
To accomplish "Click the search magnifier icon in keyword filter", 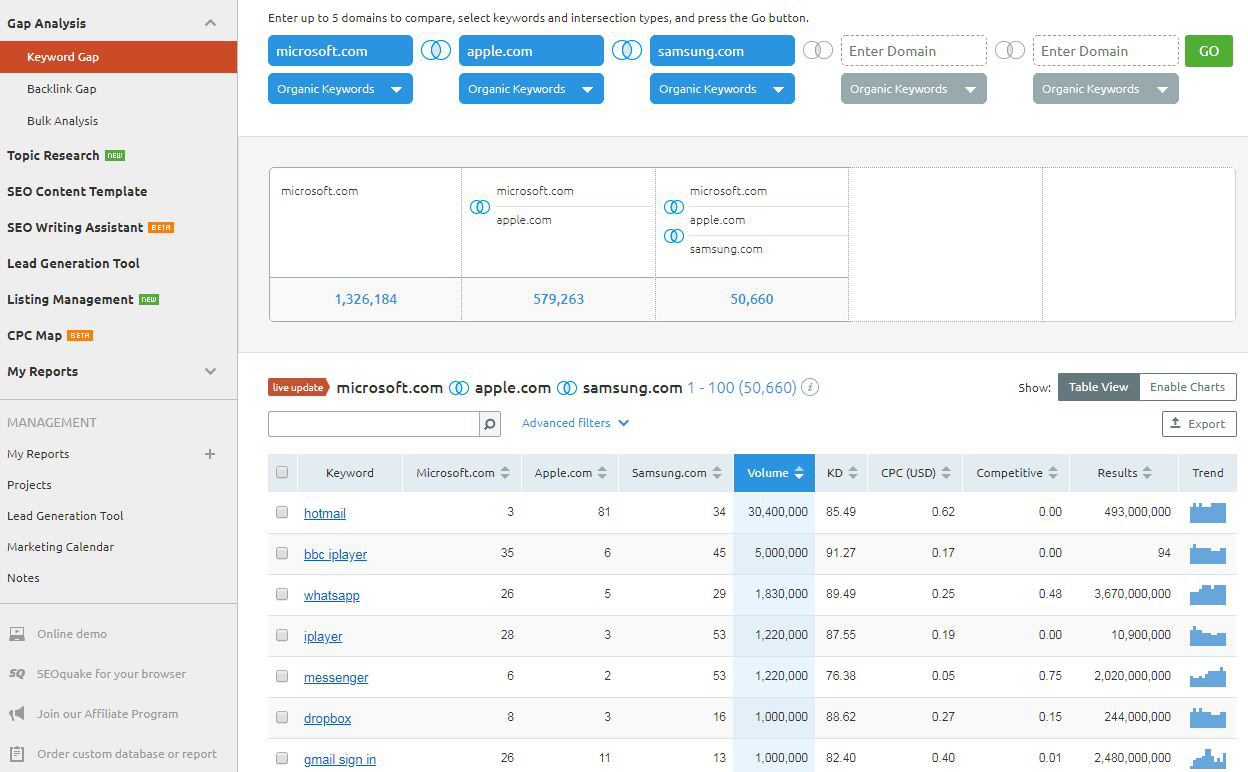I will [x=490, y=424].
